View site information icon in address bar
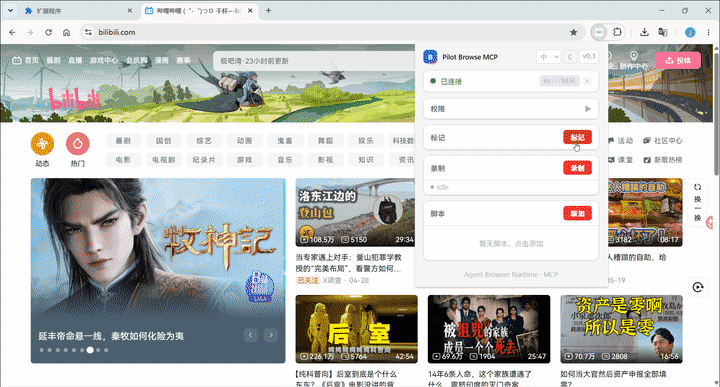Screen dimensions: 720x387 [89, 32]
